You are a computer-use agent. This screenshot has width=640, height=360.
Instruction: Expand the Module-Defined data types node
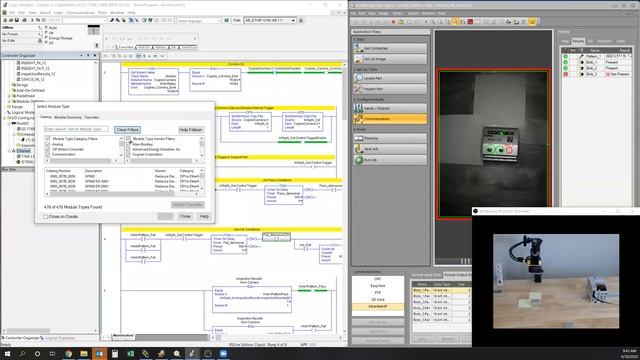(x=9, y=101)
